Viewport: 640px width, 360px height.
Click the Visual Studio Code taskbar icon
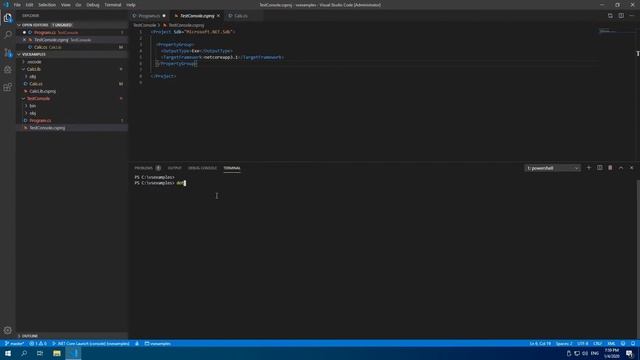tap(73, 353)
